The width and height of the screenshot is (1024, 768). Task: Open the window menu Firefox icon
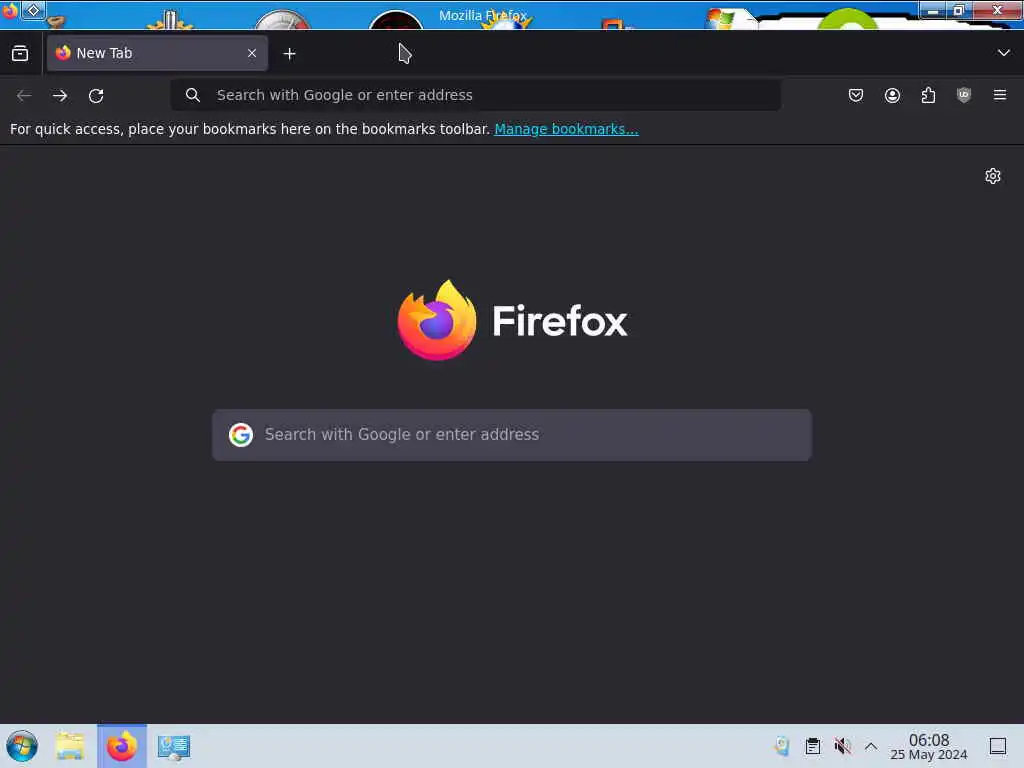coord(9,10)
